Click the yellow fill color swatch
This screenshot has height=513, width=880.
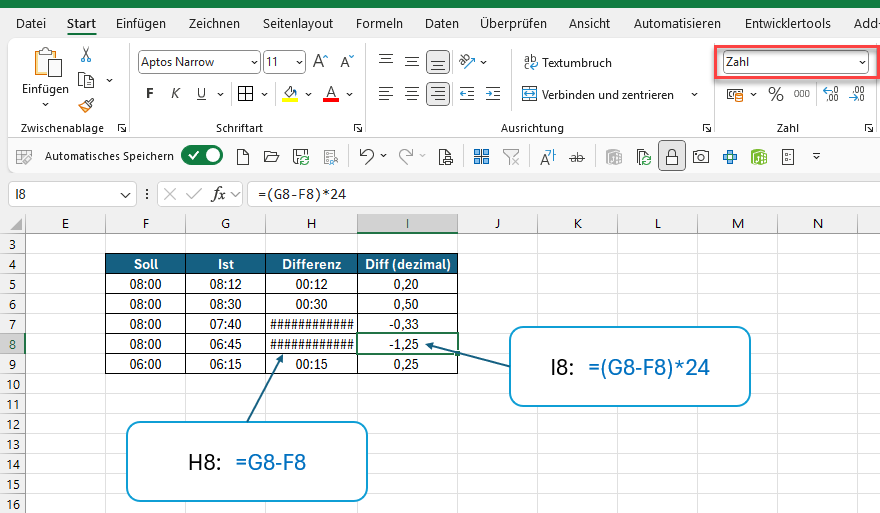point(290,94)
